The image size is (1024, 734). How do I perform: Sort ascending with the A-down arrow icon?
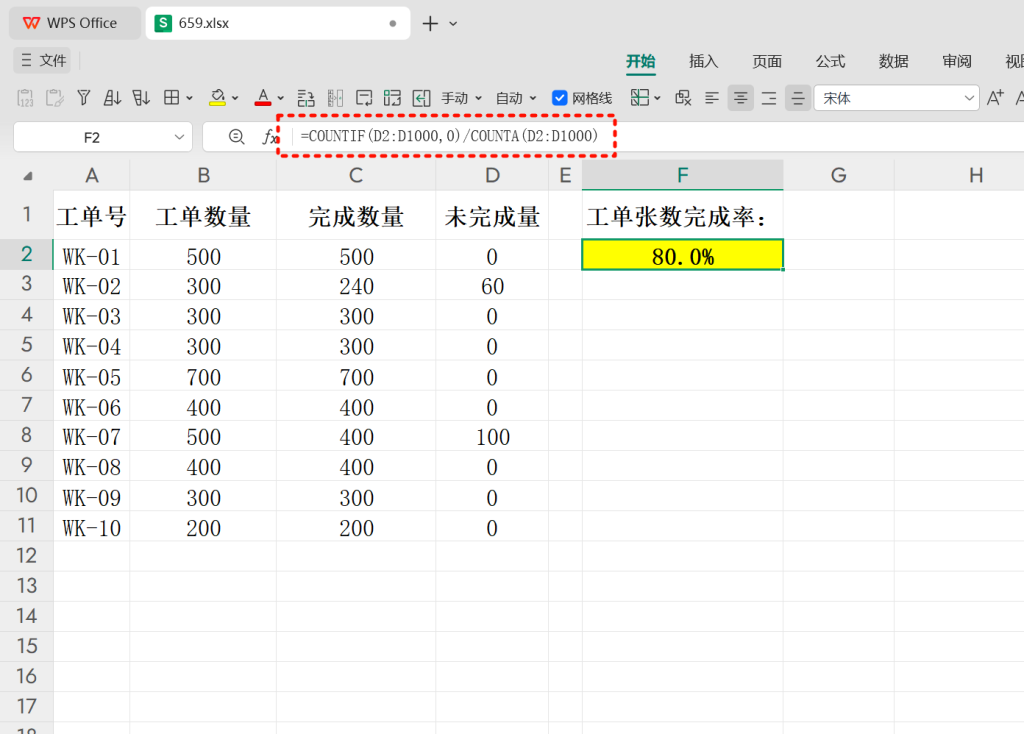click(112, 98)
